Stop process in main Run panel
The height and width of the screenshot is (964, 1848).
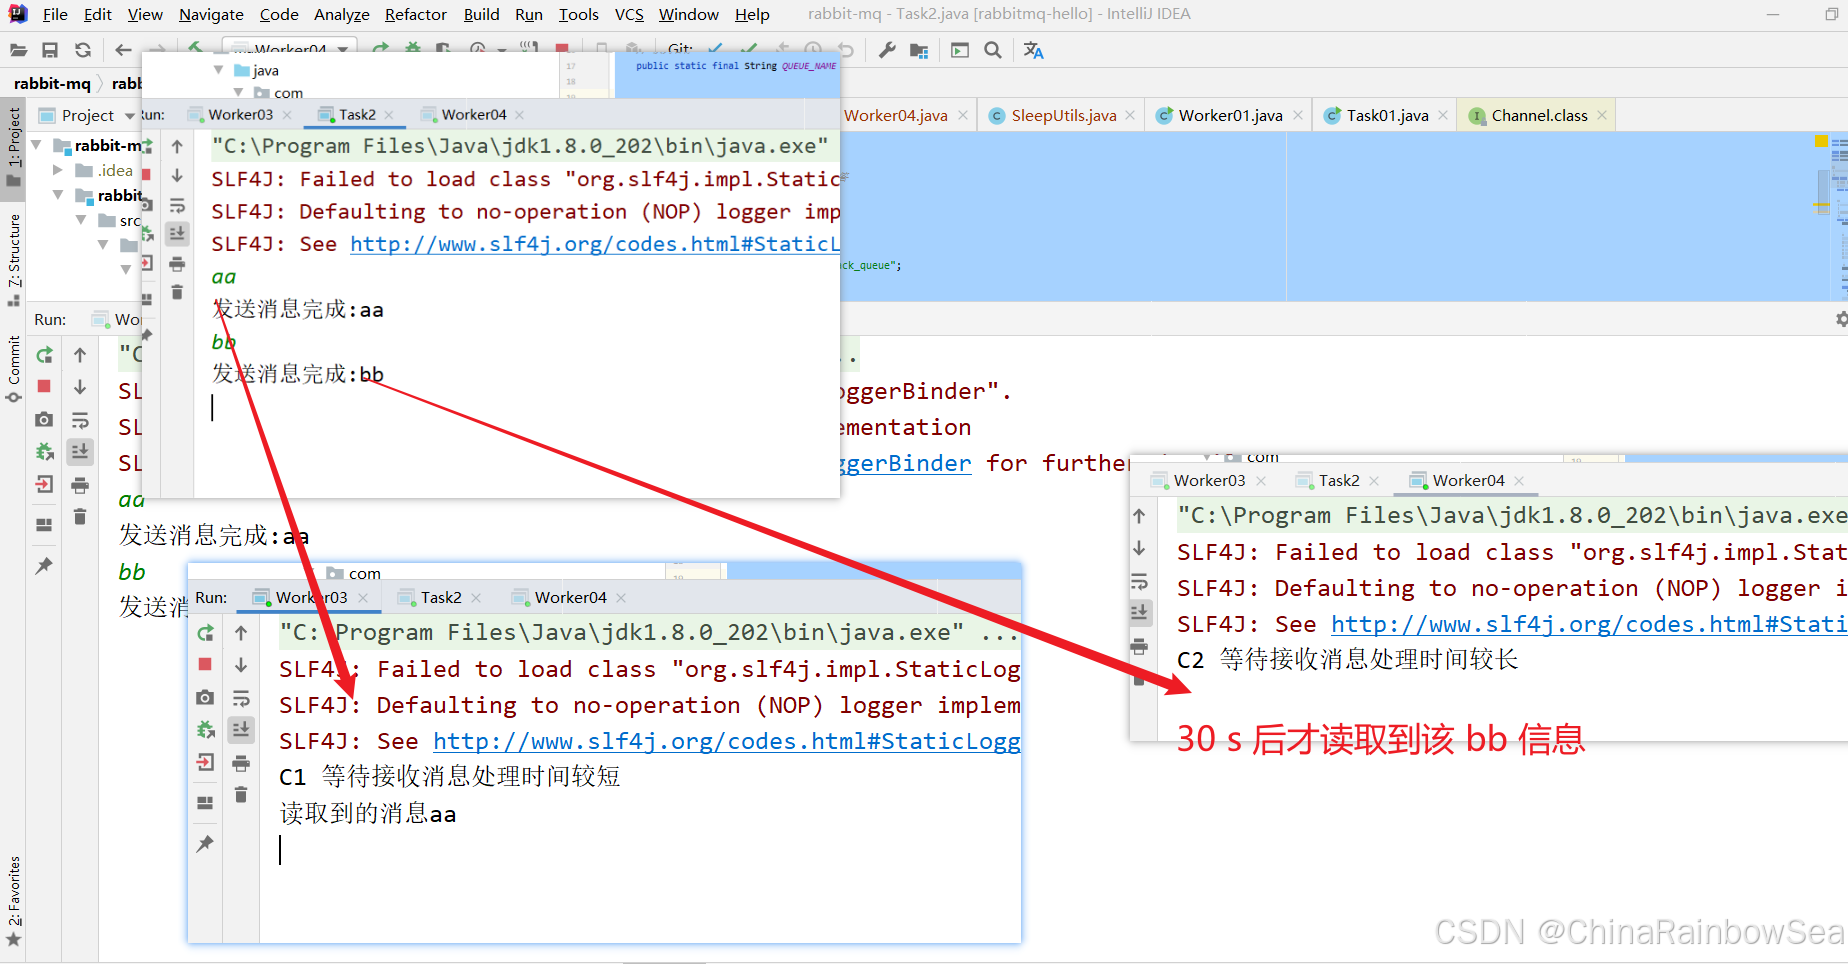pos(44,386)
